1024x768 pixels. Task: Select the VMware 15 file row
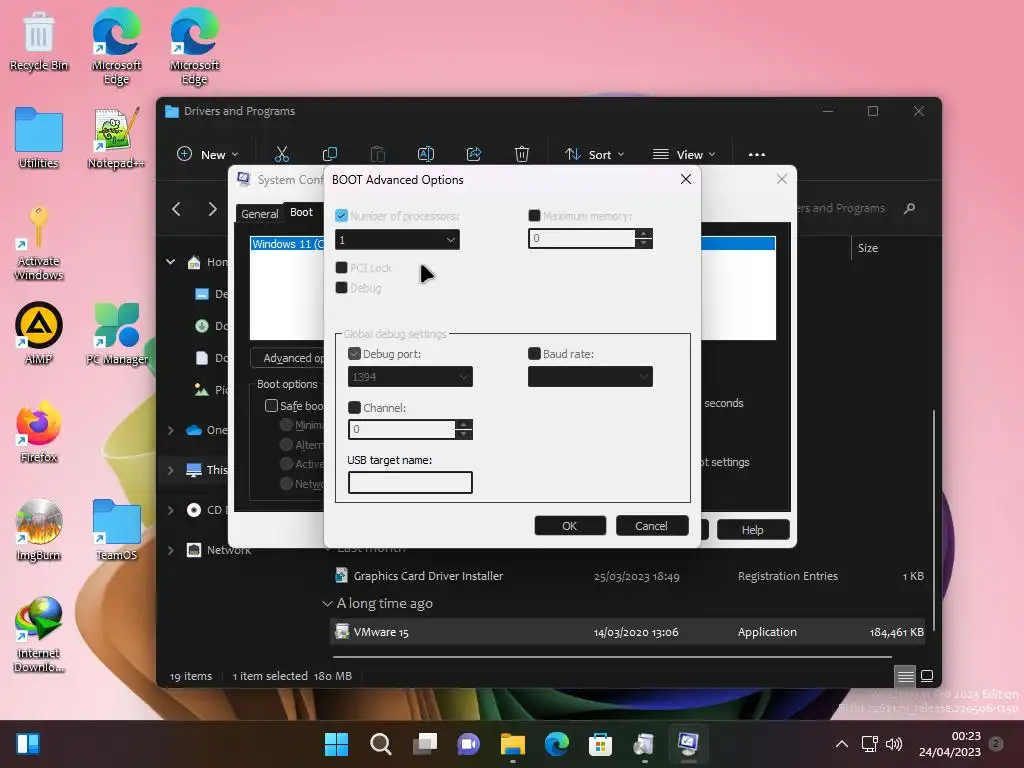pos(627,632)
